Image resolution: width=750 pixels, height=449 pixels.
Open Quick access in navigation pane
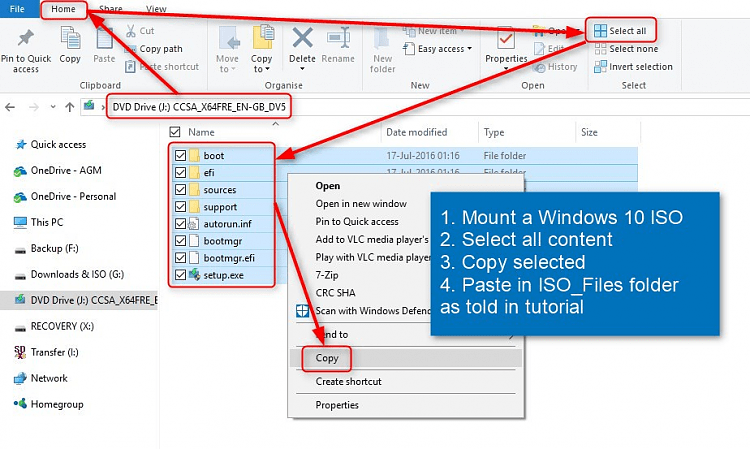coord(58,144)
